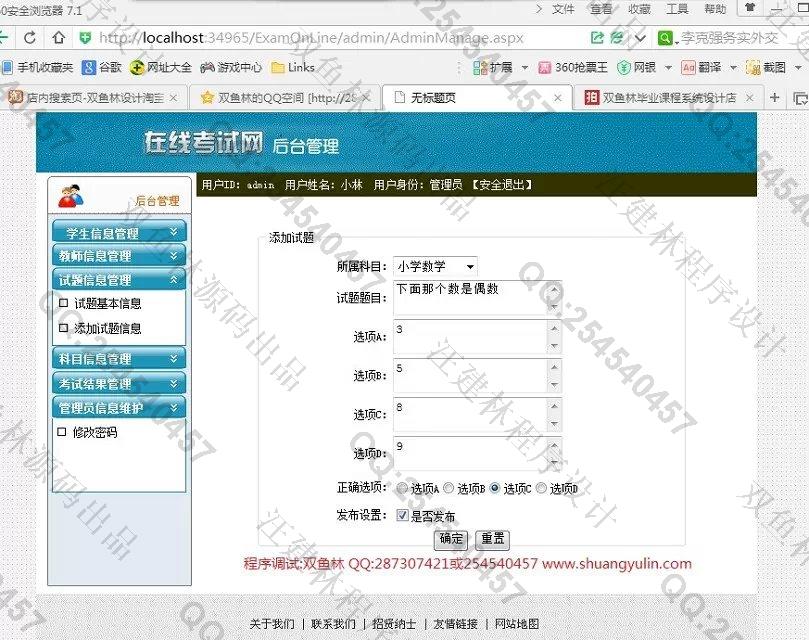809x640 pixels.
Task: Open the 工具 menu
Action: (677, 9)
